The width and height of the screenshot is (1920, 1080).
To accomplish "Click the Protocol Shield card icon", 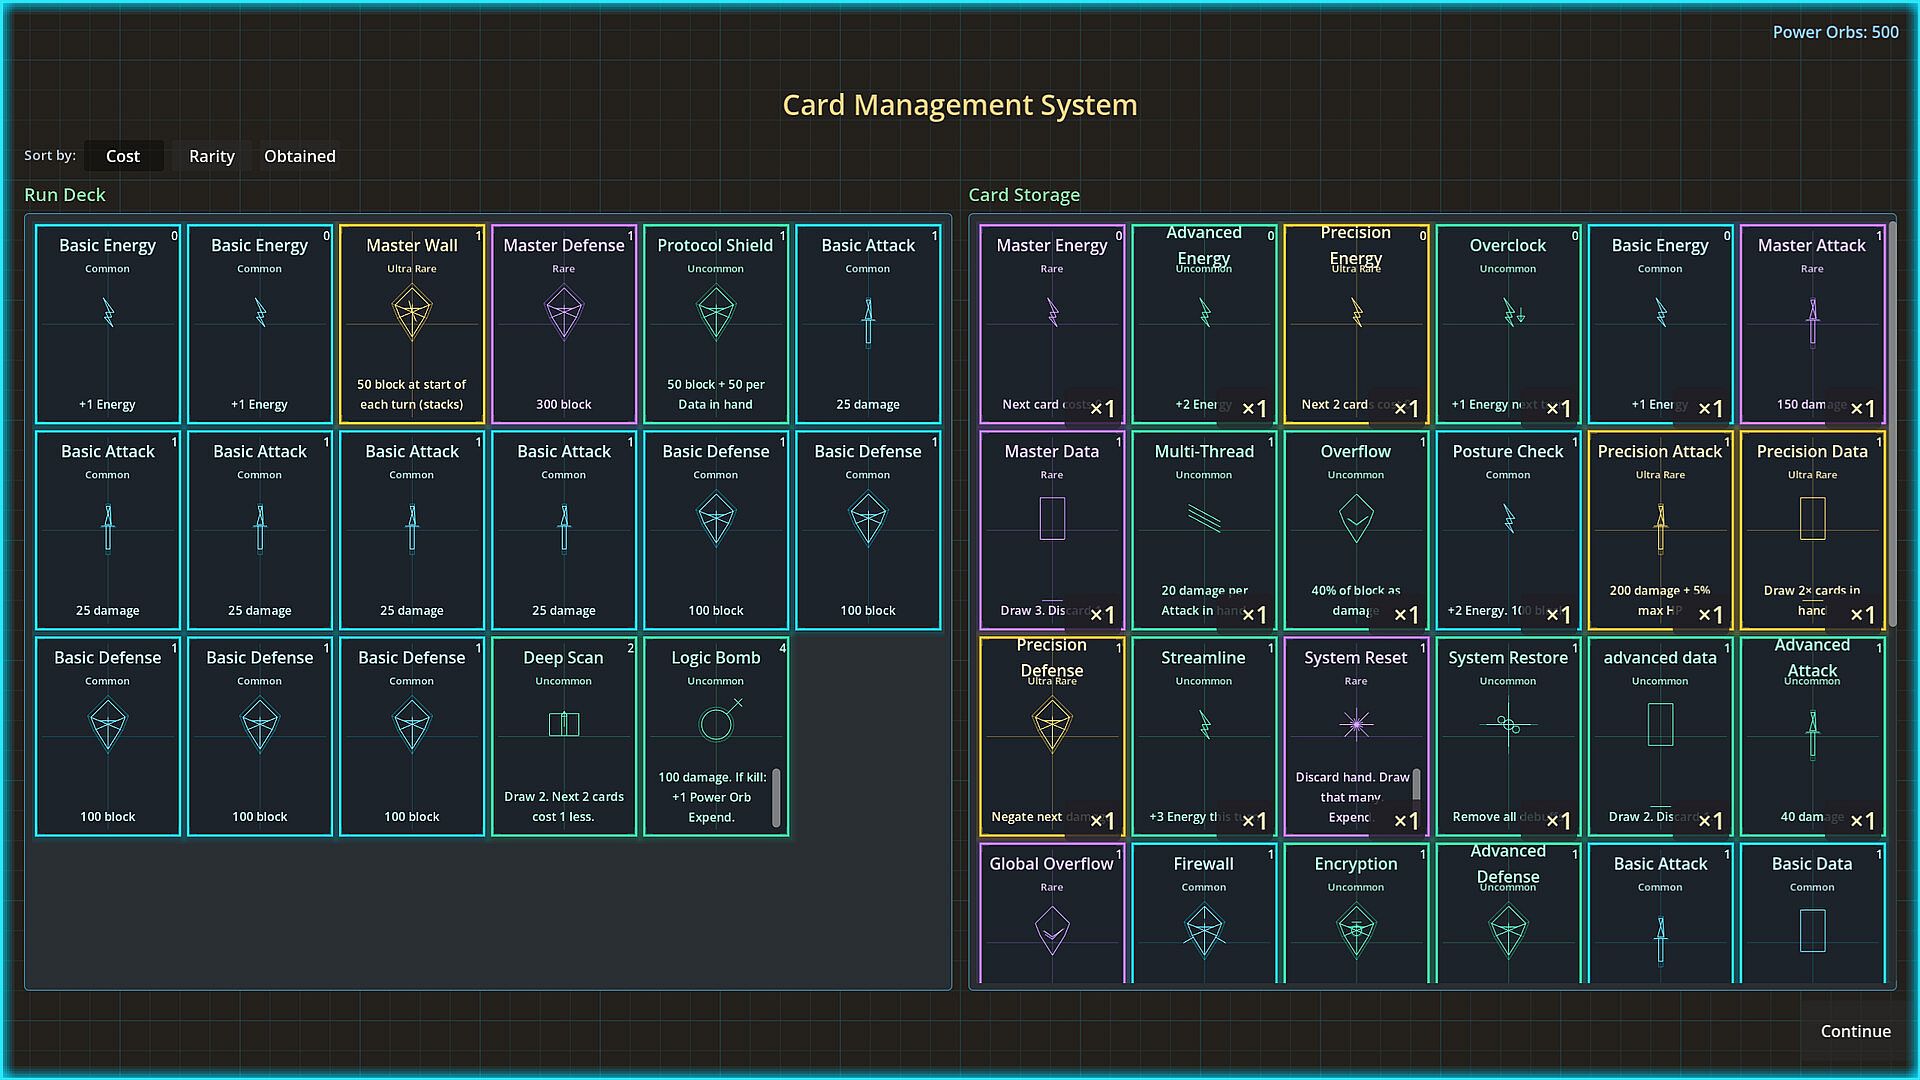I will [x=715, y=313].
